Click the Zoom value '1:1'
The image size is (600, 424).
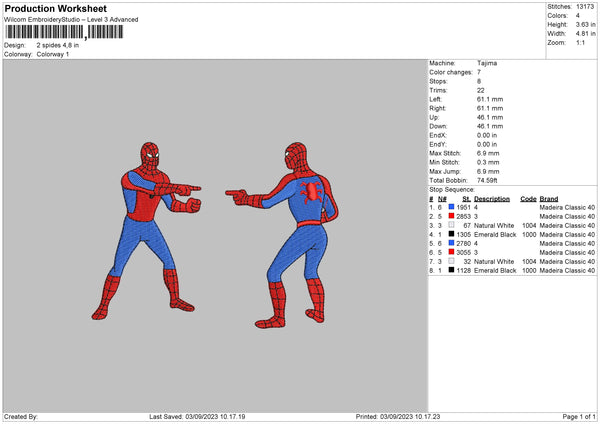[580, 42]
